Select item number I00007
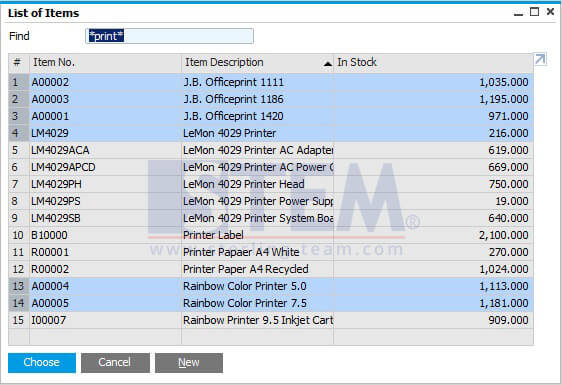 [x=49, y=320]
